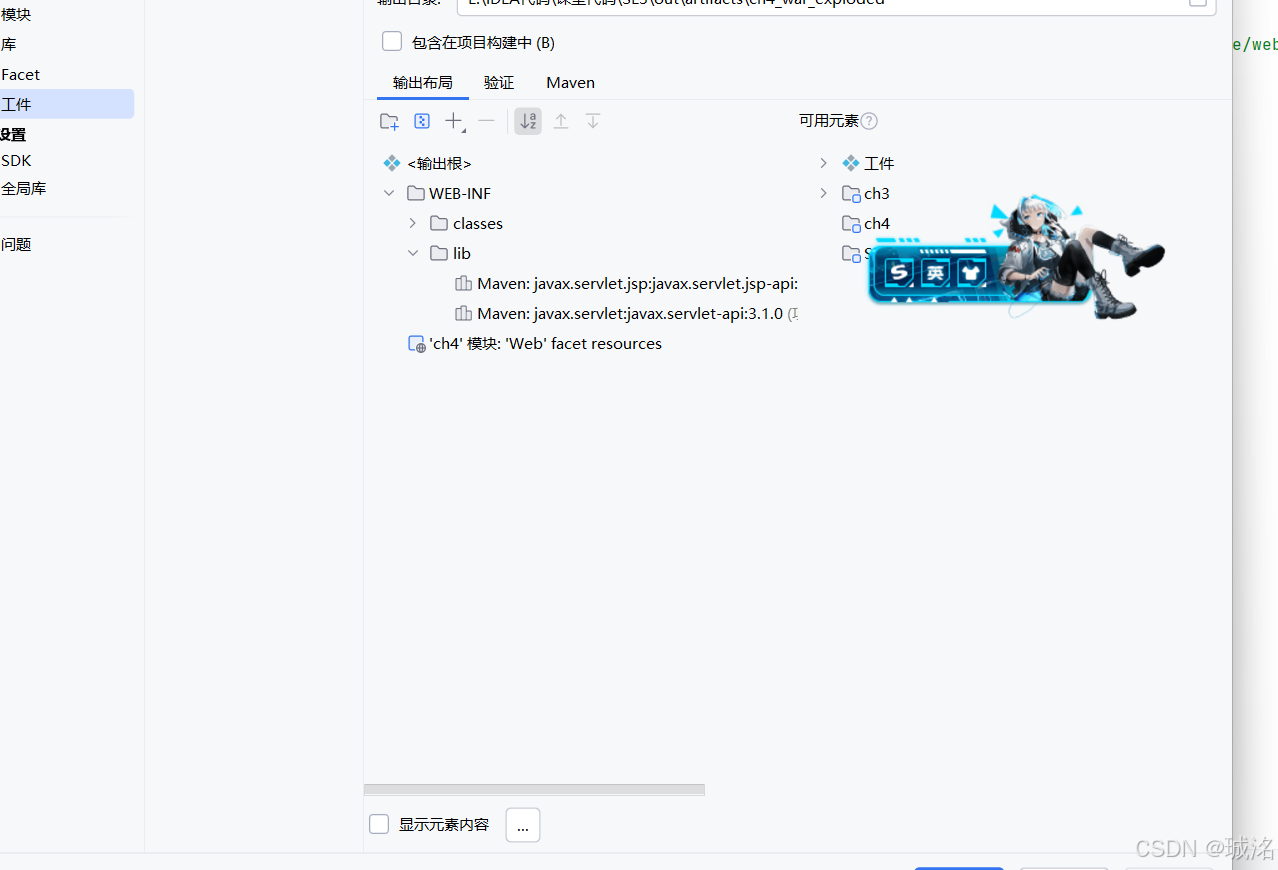
Task: Select 'ch4' 模块: 'Web' facet resources row
Action: coord(535,343)
